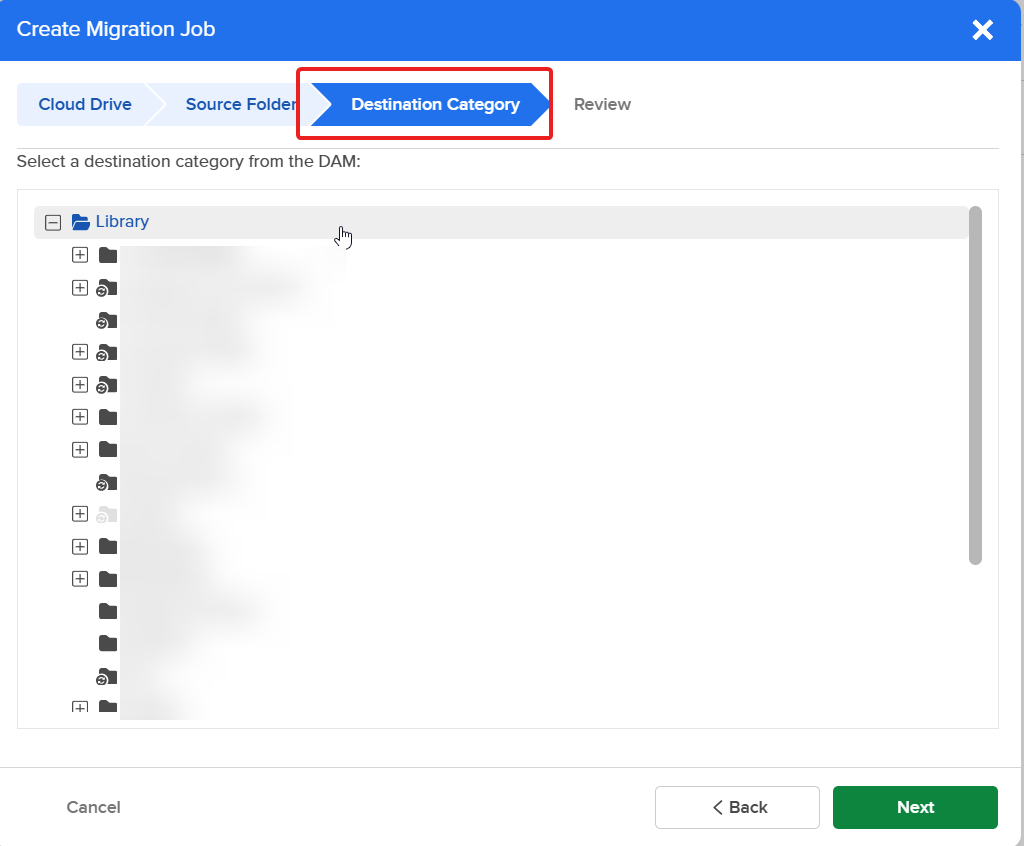Expand the plus box beside the grayed folder

point(80,514)
